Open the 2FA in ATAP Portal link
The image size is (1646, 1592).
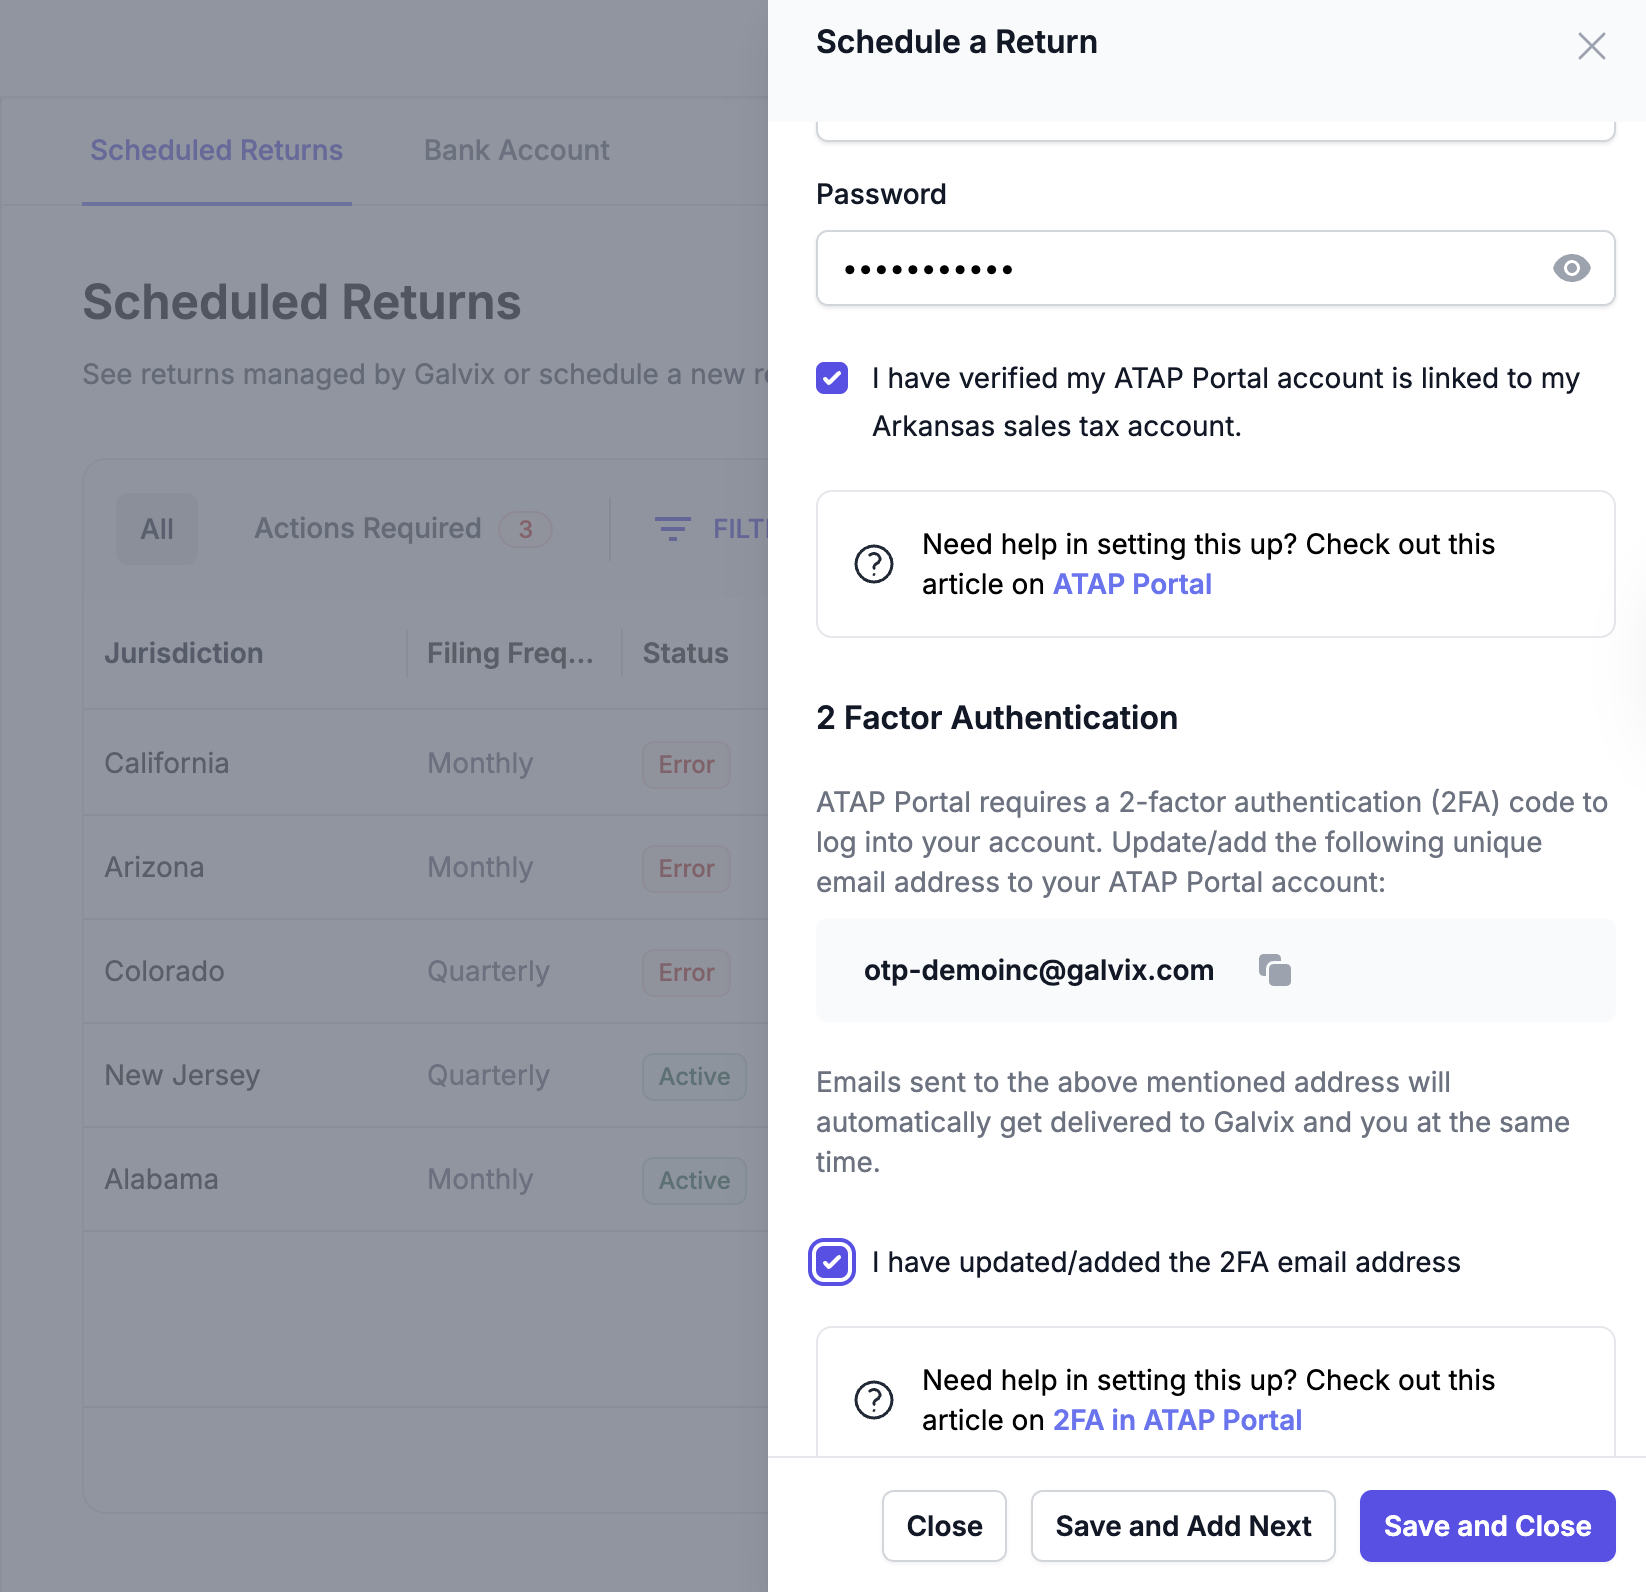click(x=1177, y=1420)
